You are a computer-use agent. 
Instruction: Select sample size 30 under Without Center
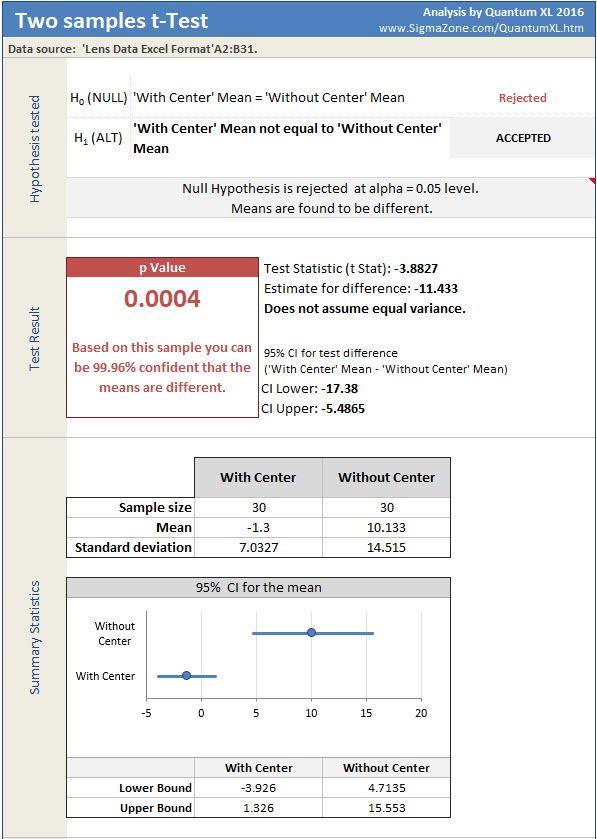(386, 507)
